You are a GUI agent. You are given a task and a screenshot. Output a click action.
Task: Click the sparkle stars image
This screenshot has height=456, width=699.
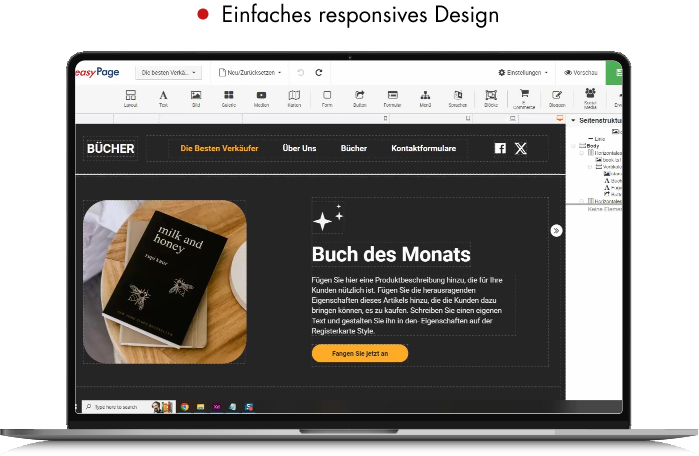(x=328, y=218)
